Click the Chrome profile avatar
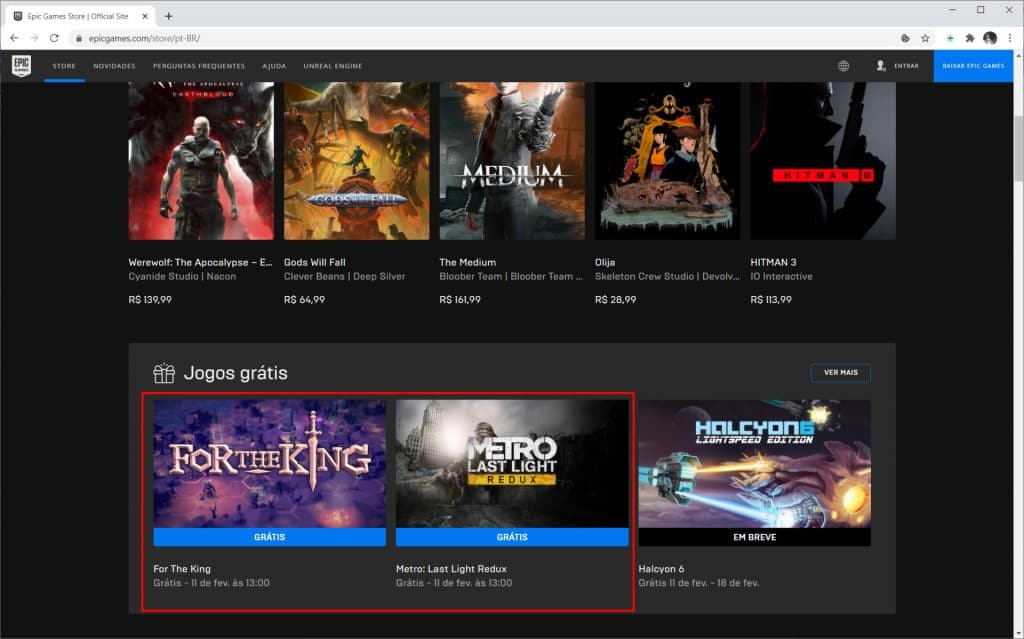Image resolution: width=1024 pixels, height=639 pixels. (x=990, y=39)
